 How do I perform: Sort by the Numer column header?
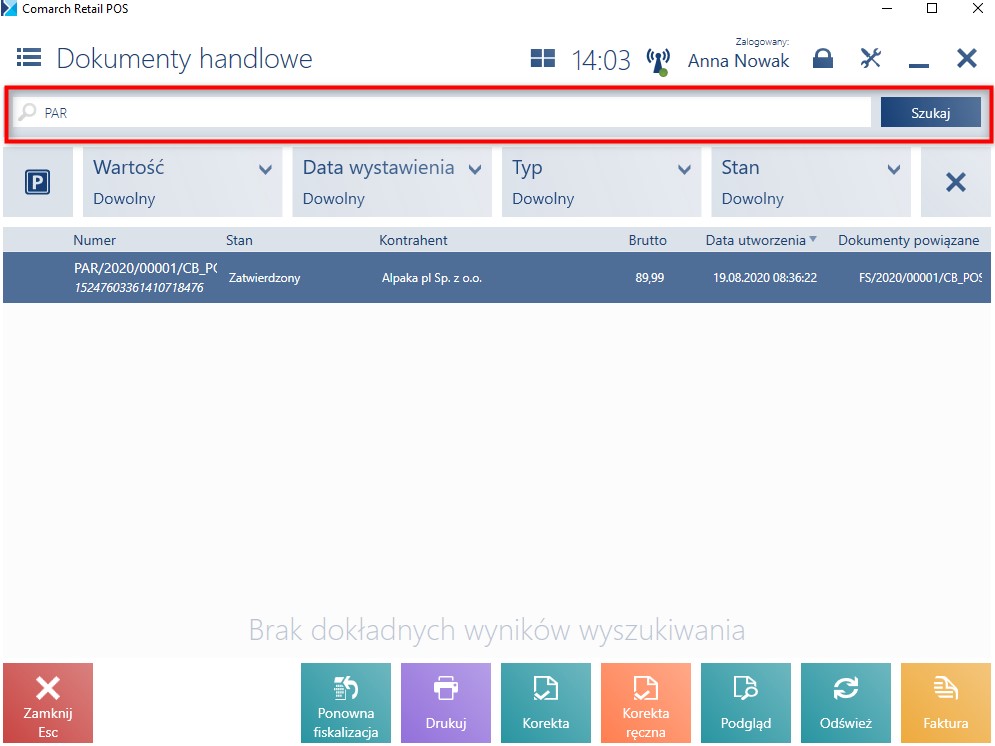coord(95,240)
